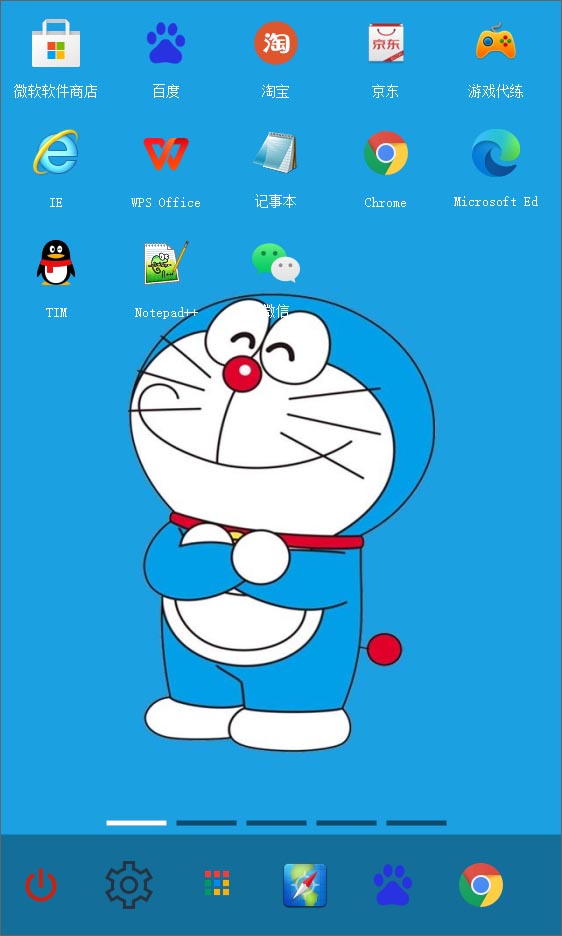The height and width of the screenshot is (936, 562).
Task: Select the third page indicator bar
Action: point(276,823)
